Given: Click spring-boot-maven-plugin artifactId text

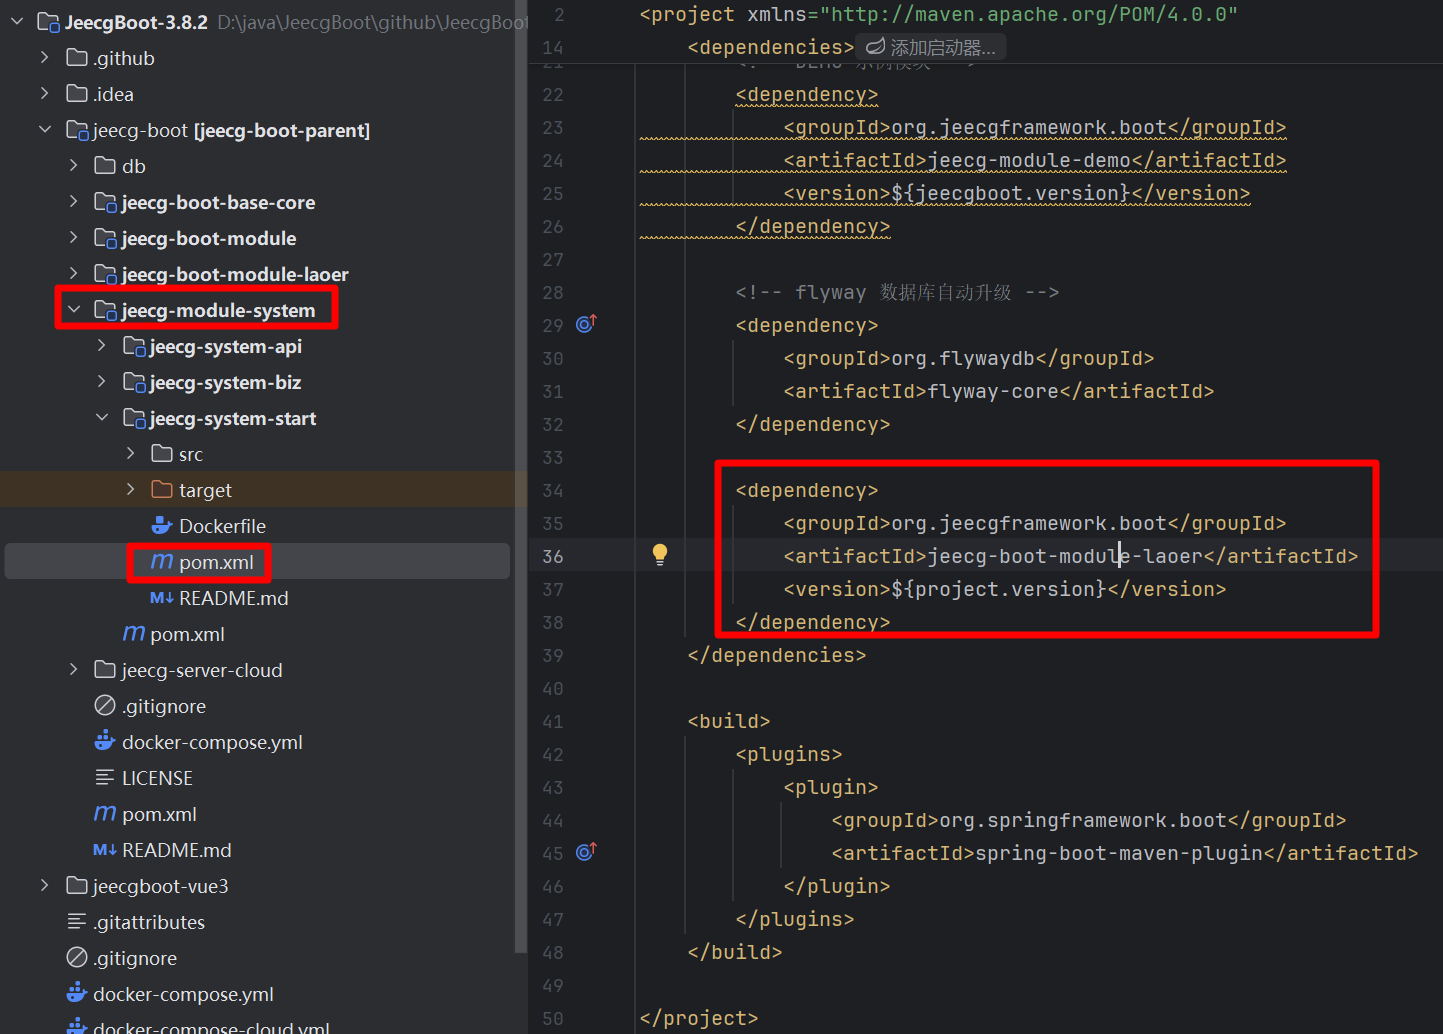Looking at the screenshot, I should pos(1119,853).
